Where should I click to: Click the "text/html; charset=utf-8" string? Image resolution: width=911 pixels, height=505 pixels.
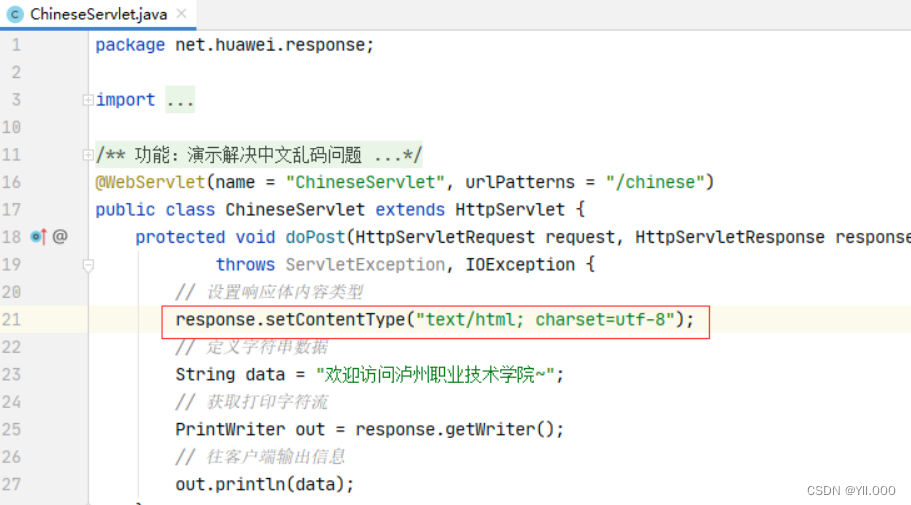click(545, 320)
